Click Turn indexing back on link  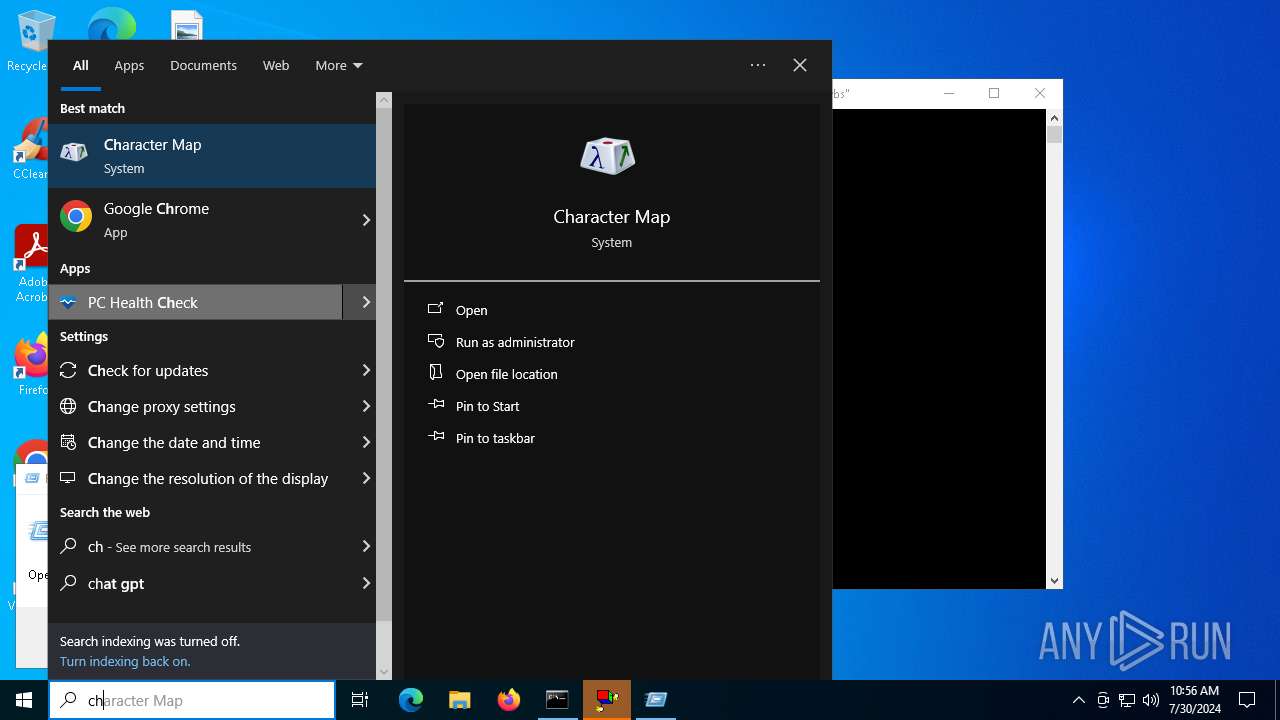click(125, 661)
